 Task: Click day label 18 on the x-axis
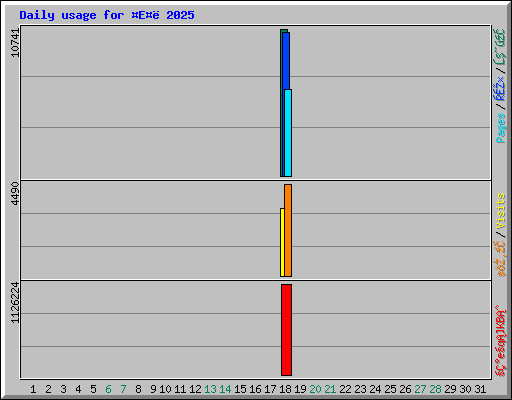285,389
